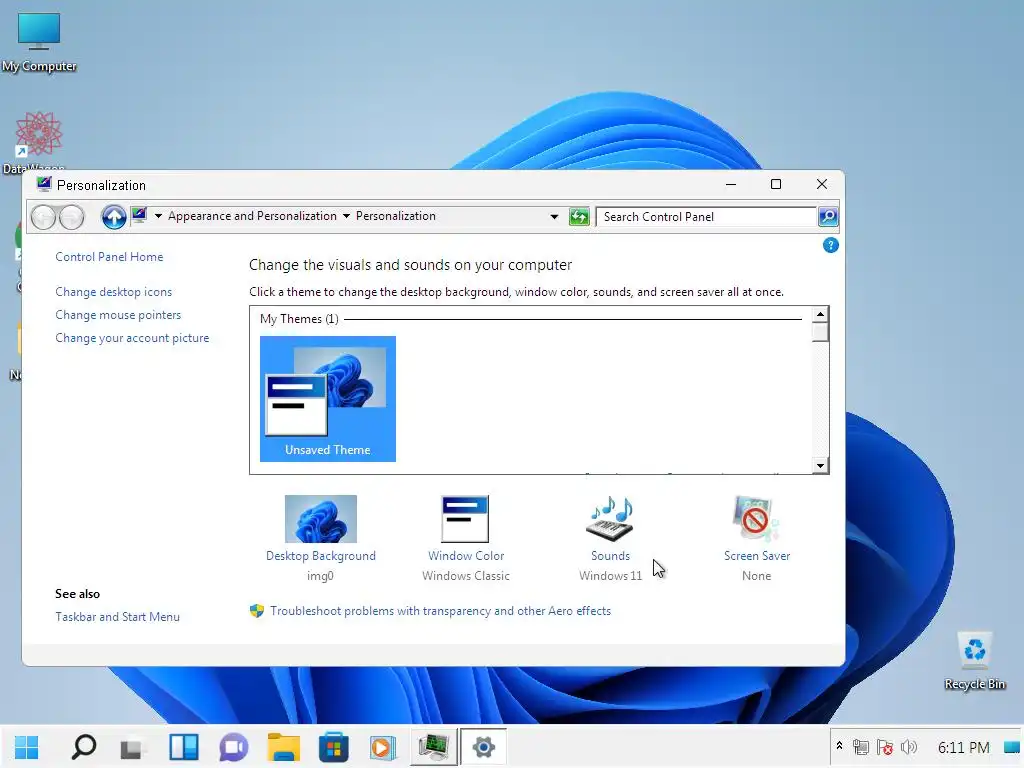
Task: Click the Sounds label
Action: click(610, 556)
